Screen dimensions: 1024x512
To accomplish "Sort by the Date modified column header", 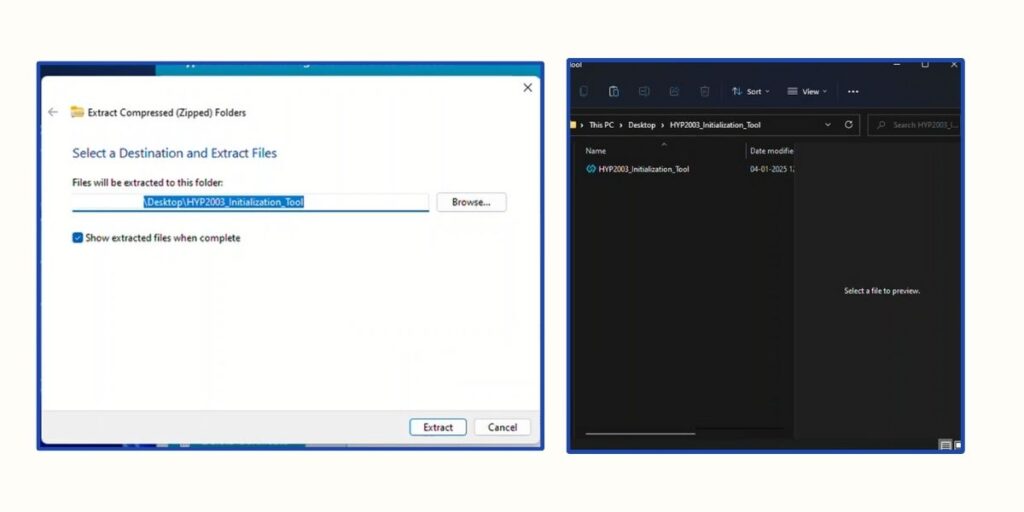I will [771, 151].
